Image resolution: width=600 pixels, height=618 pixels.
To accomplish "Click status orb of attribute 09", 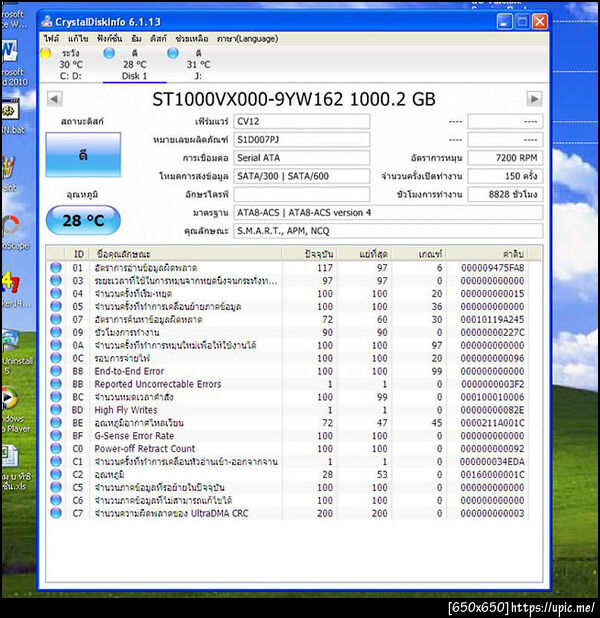I will pyautogui.click(x=56, y=332).
